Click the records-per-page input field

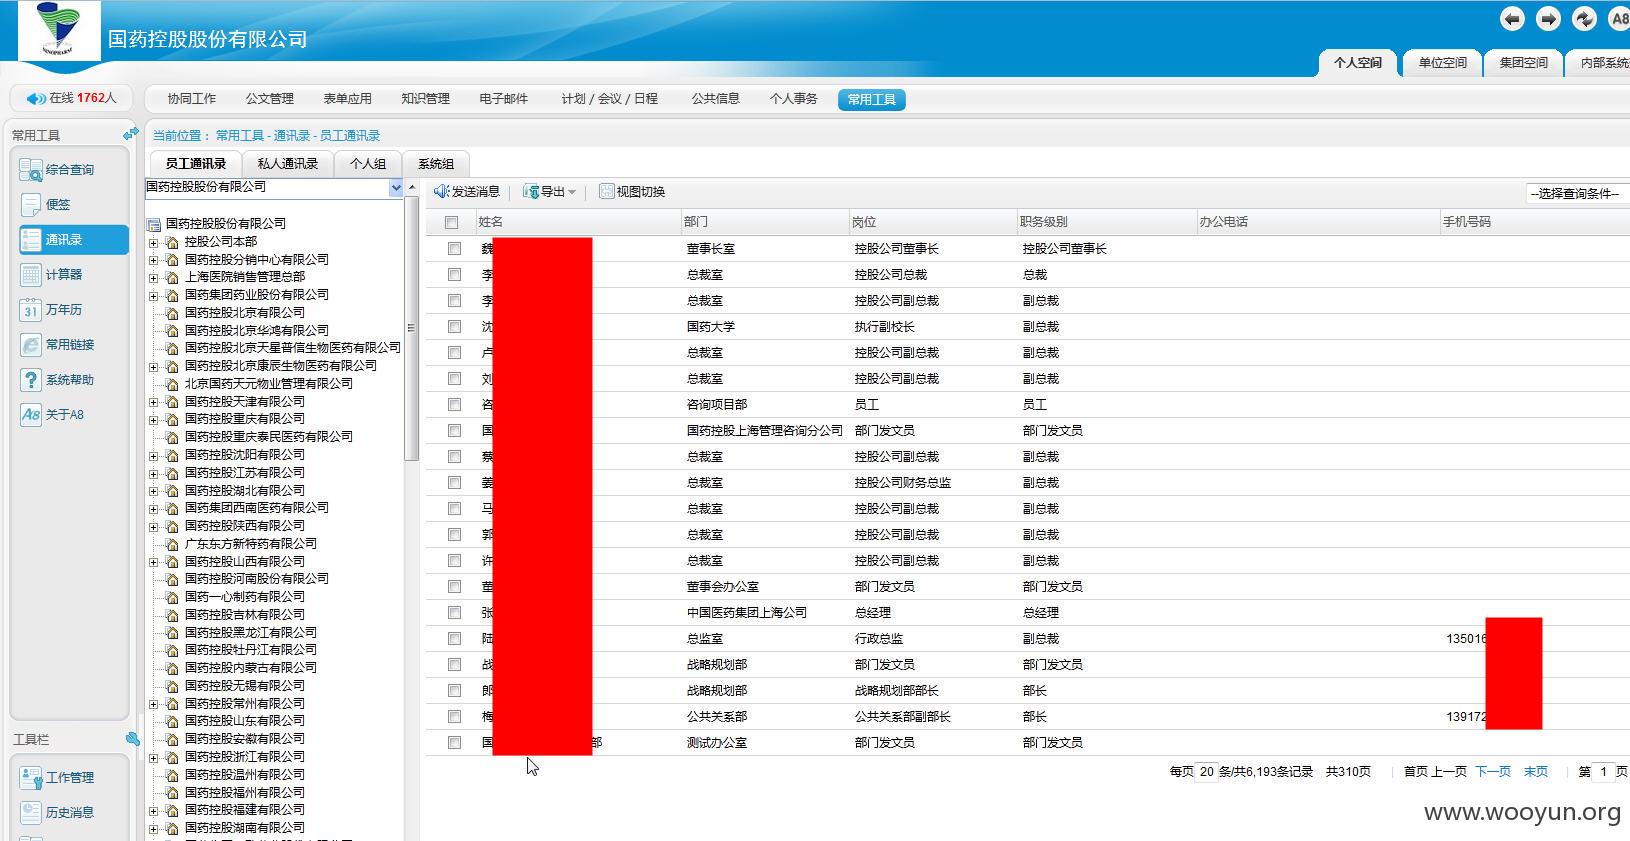[1208, 772]
